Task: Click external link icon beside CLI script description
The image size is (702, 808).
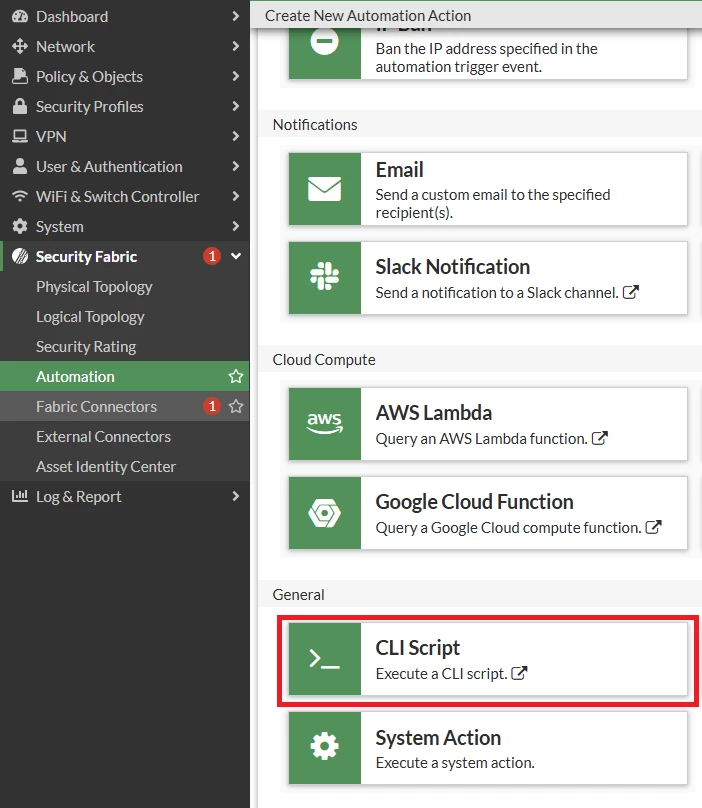Action: tap(519, 673)
